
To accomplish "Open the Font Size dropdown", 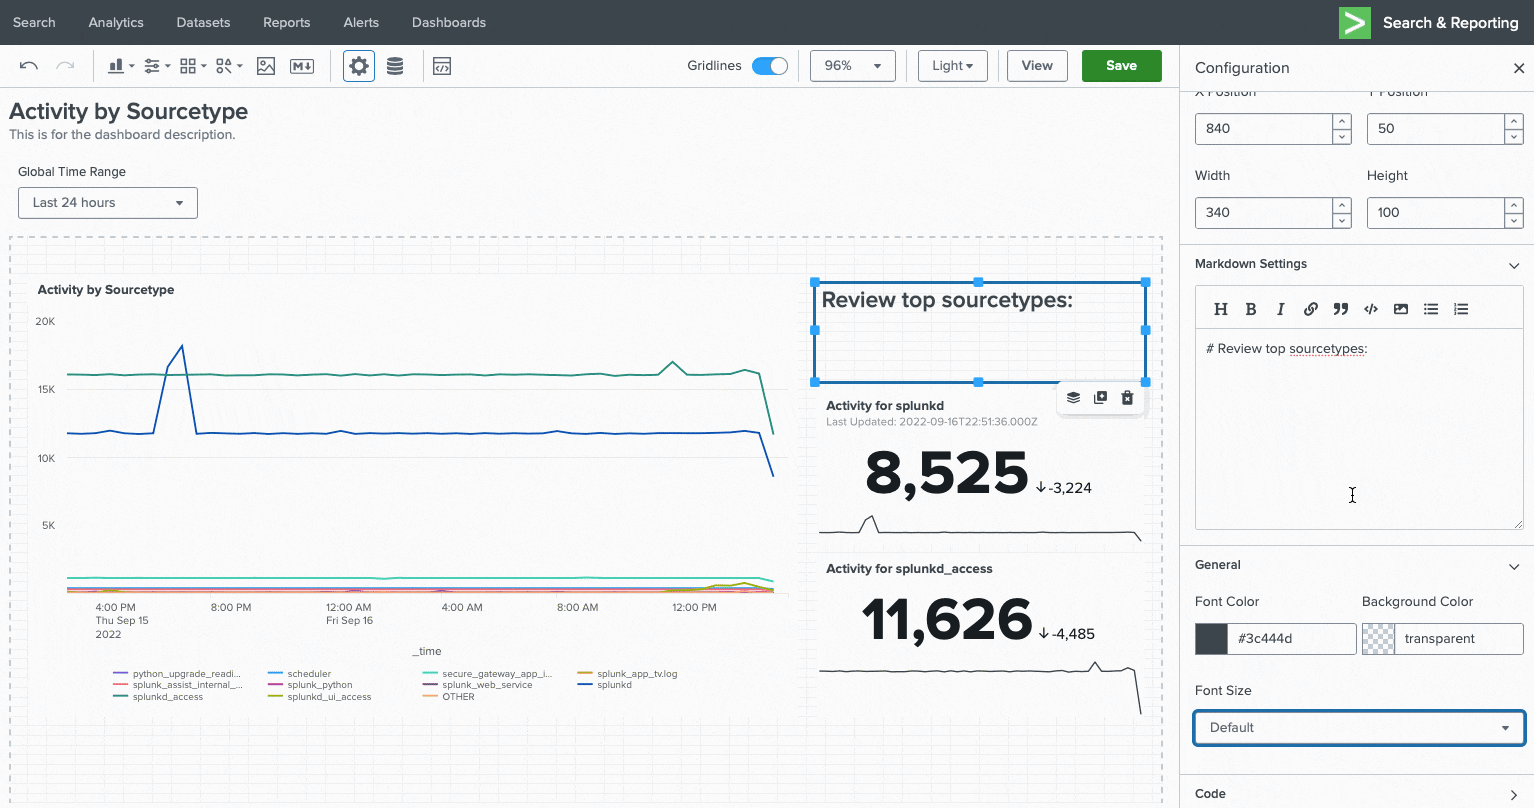I will click(x=1358, y=727).
